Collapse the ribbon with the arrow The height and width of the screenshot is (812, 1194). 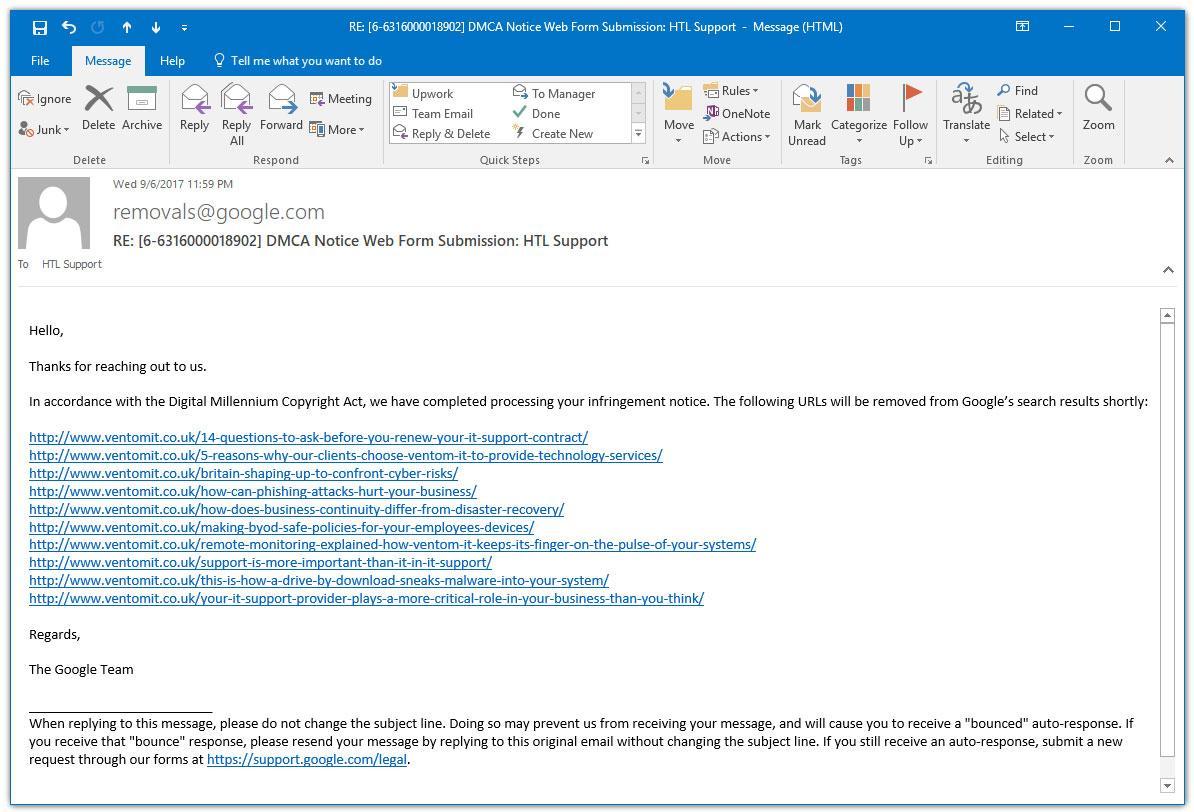pos(1169,160)
